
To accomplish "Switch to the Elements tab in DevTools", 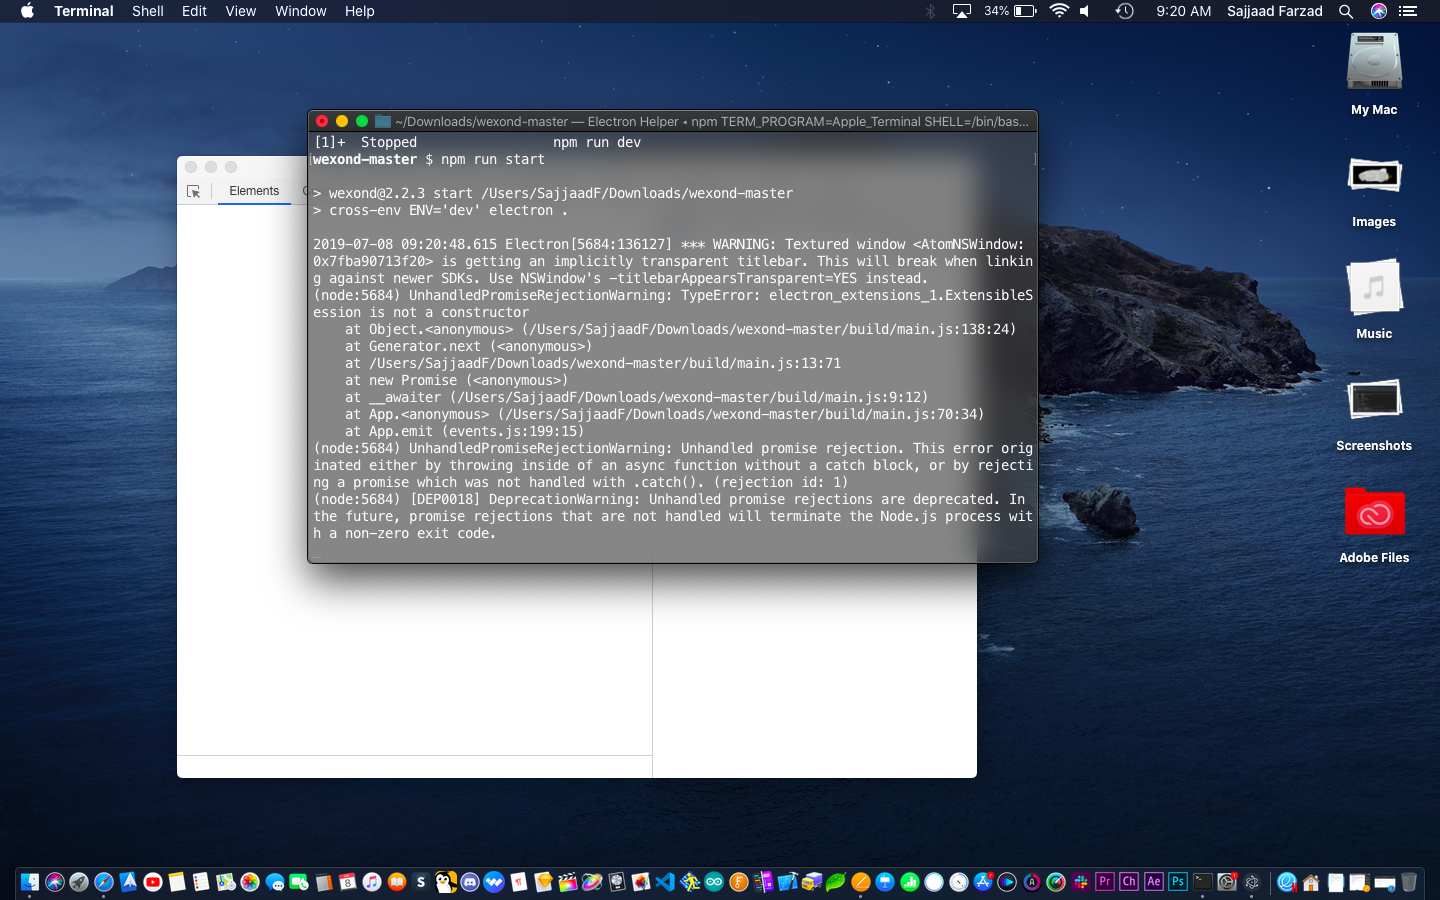I will click(253, 191).
